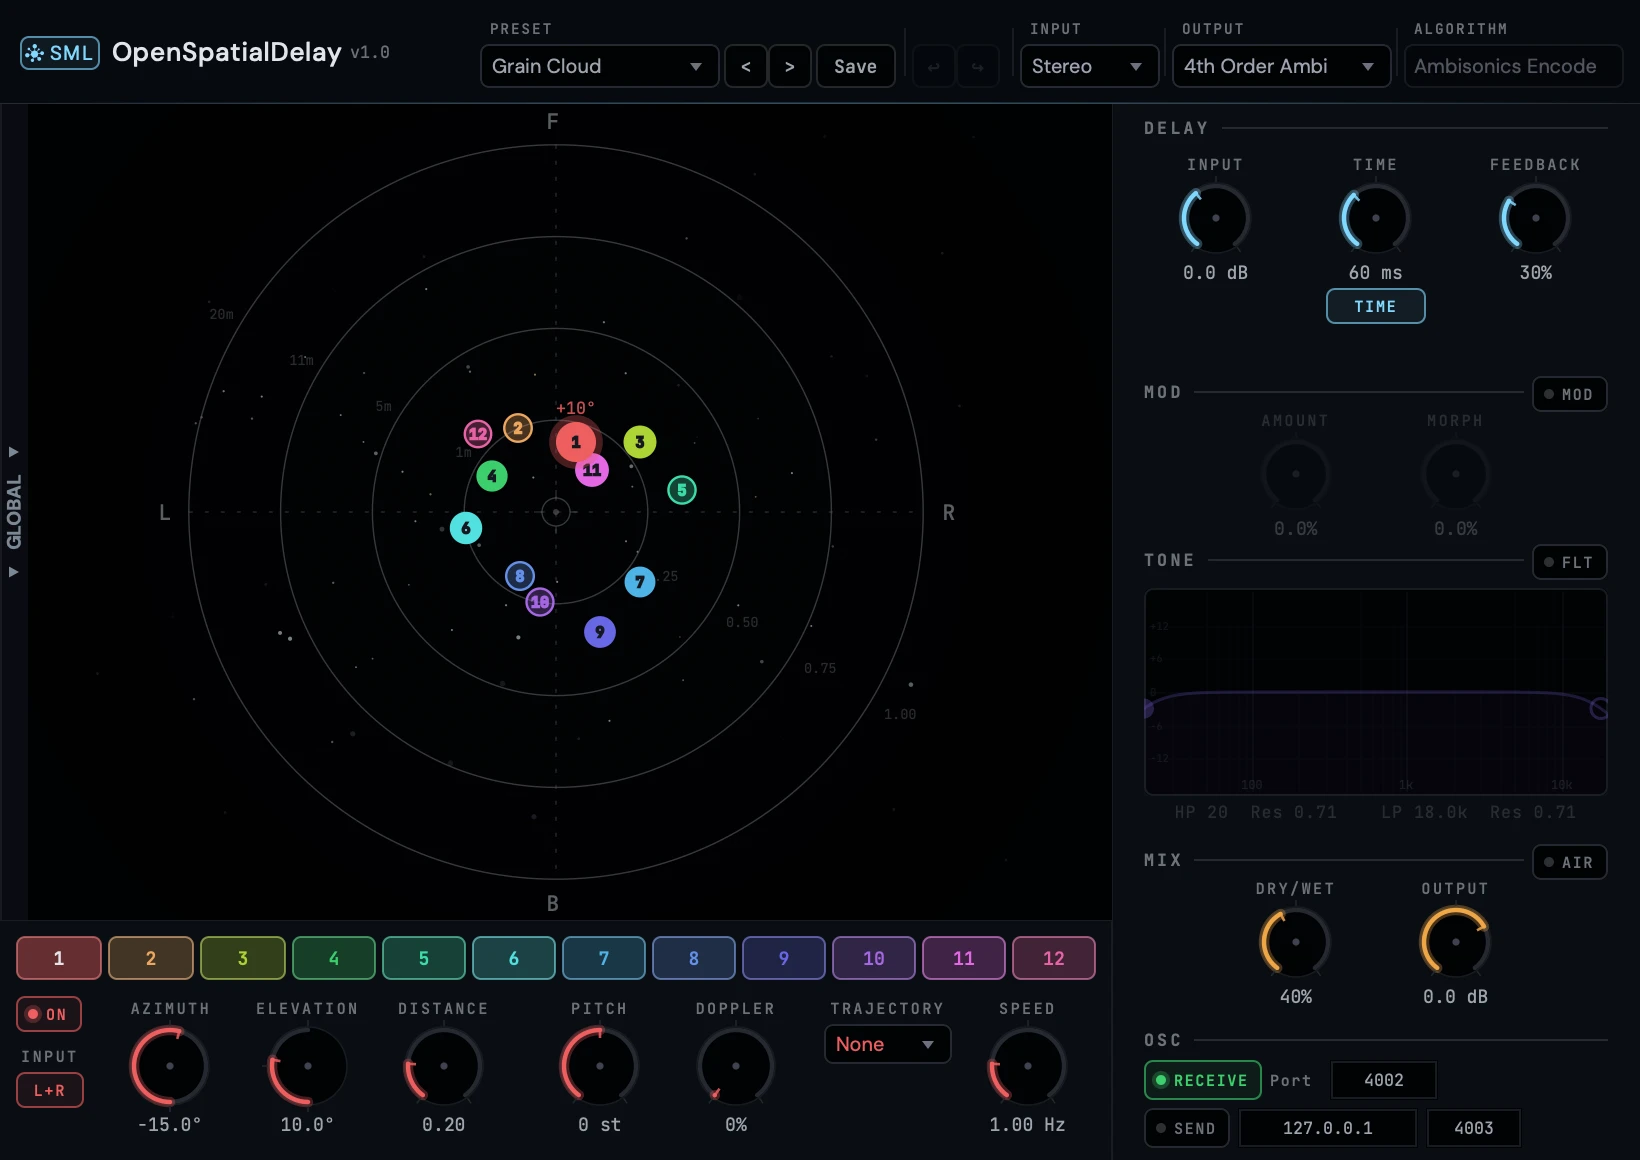Viewport: 1640px width, 1160px height.
Task: Switch to delay tap 2 tab
Action: 151,958
